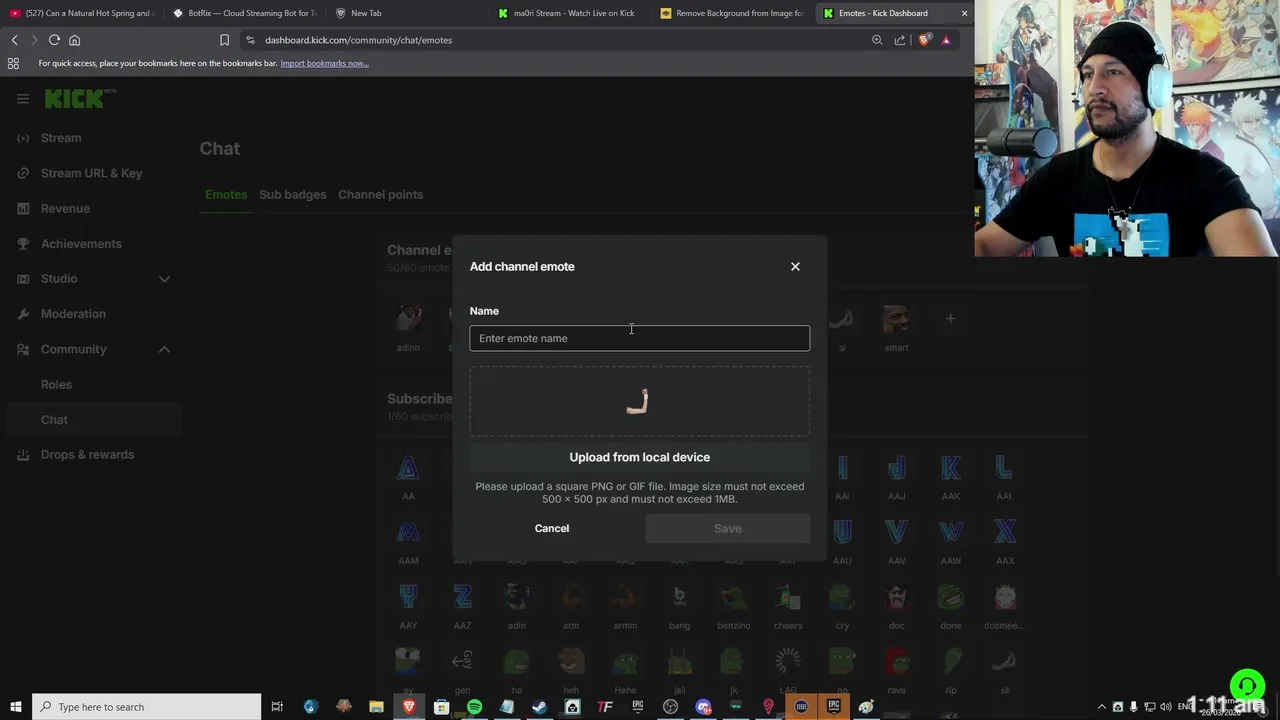Switch to the Channel points tab
This screenshot has height=720, width=1280.
click(380, 194)
